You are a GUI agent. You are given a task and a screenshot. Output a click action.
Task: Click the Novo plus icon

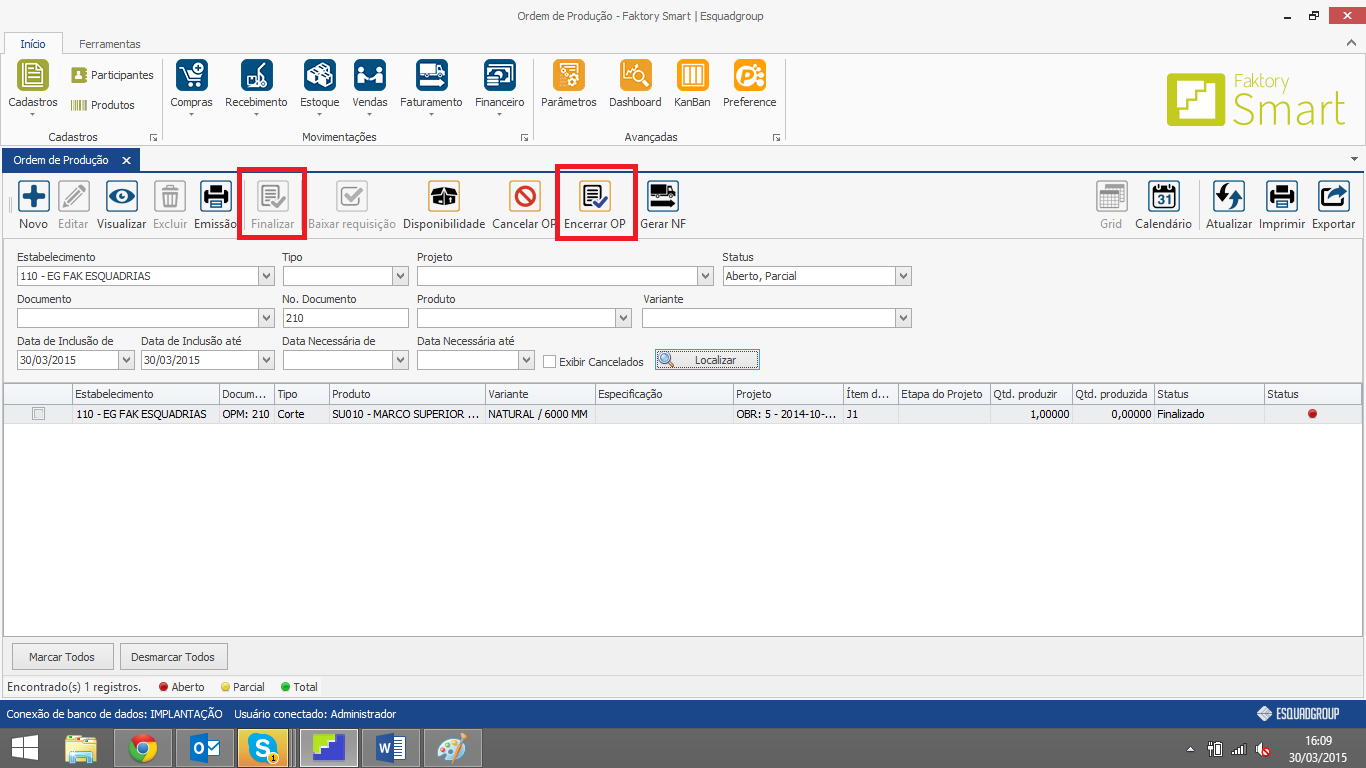pos(33,197)
